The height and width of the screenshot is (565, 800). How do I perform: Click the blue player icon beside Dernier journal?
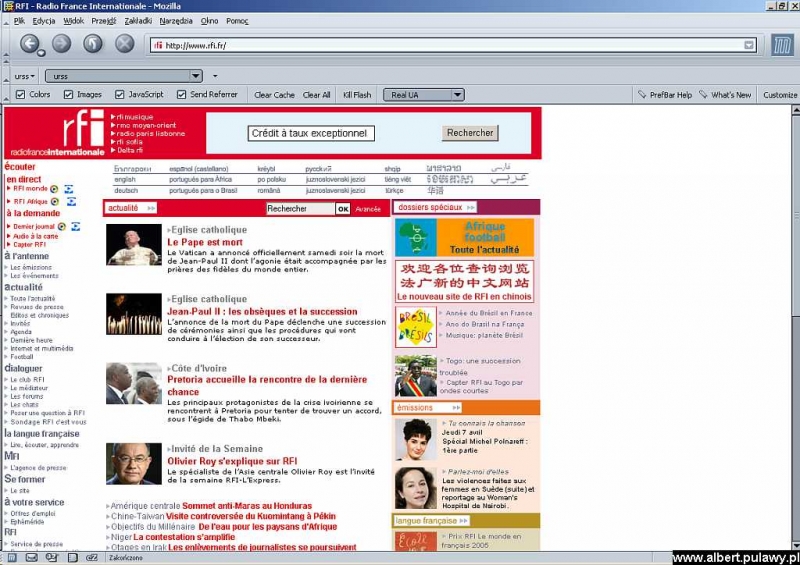click(x=76, y=226)
